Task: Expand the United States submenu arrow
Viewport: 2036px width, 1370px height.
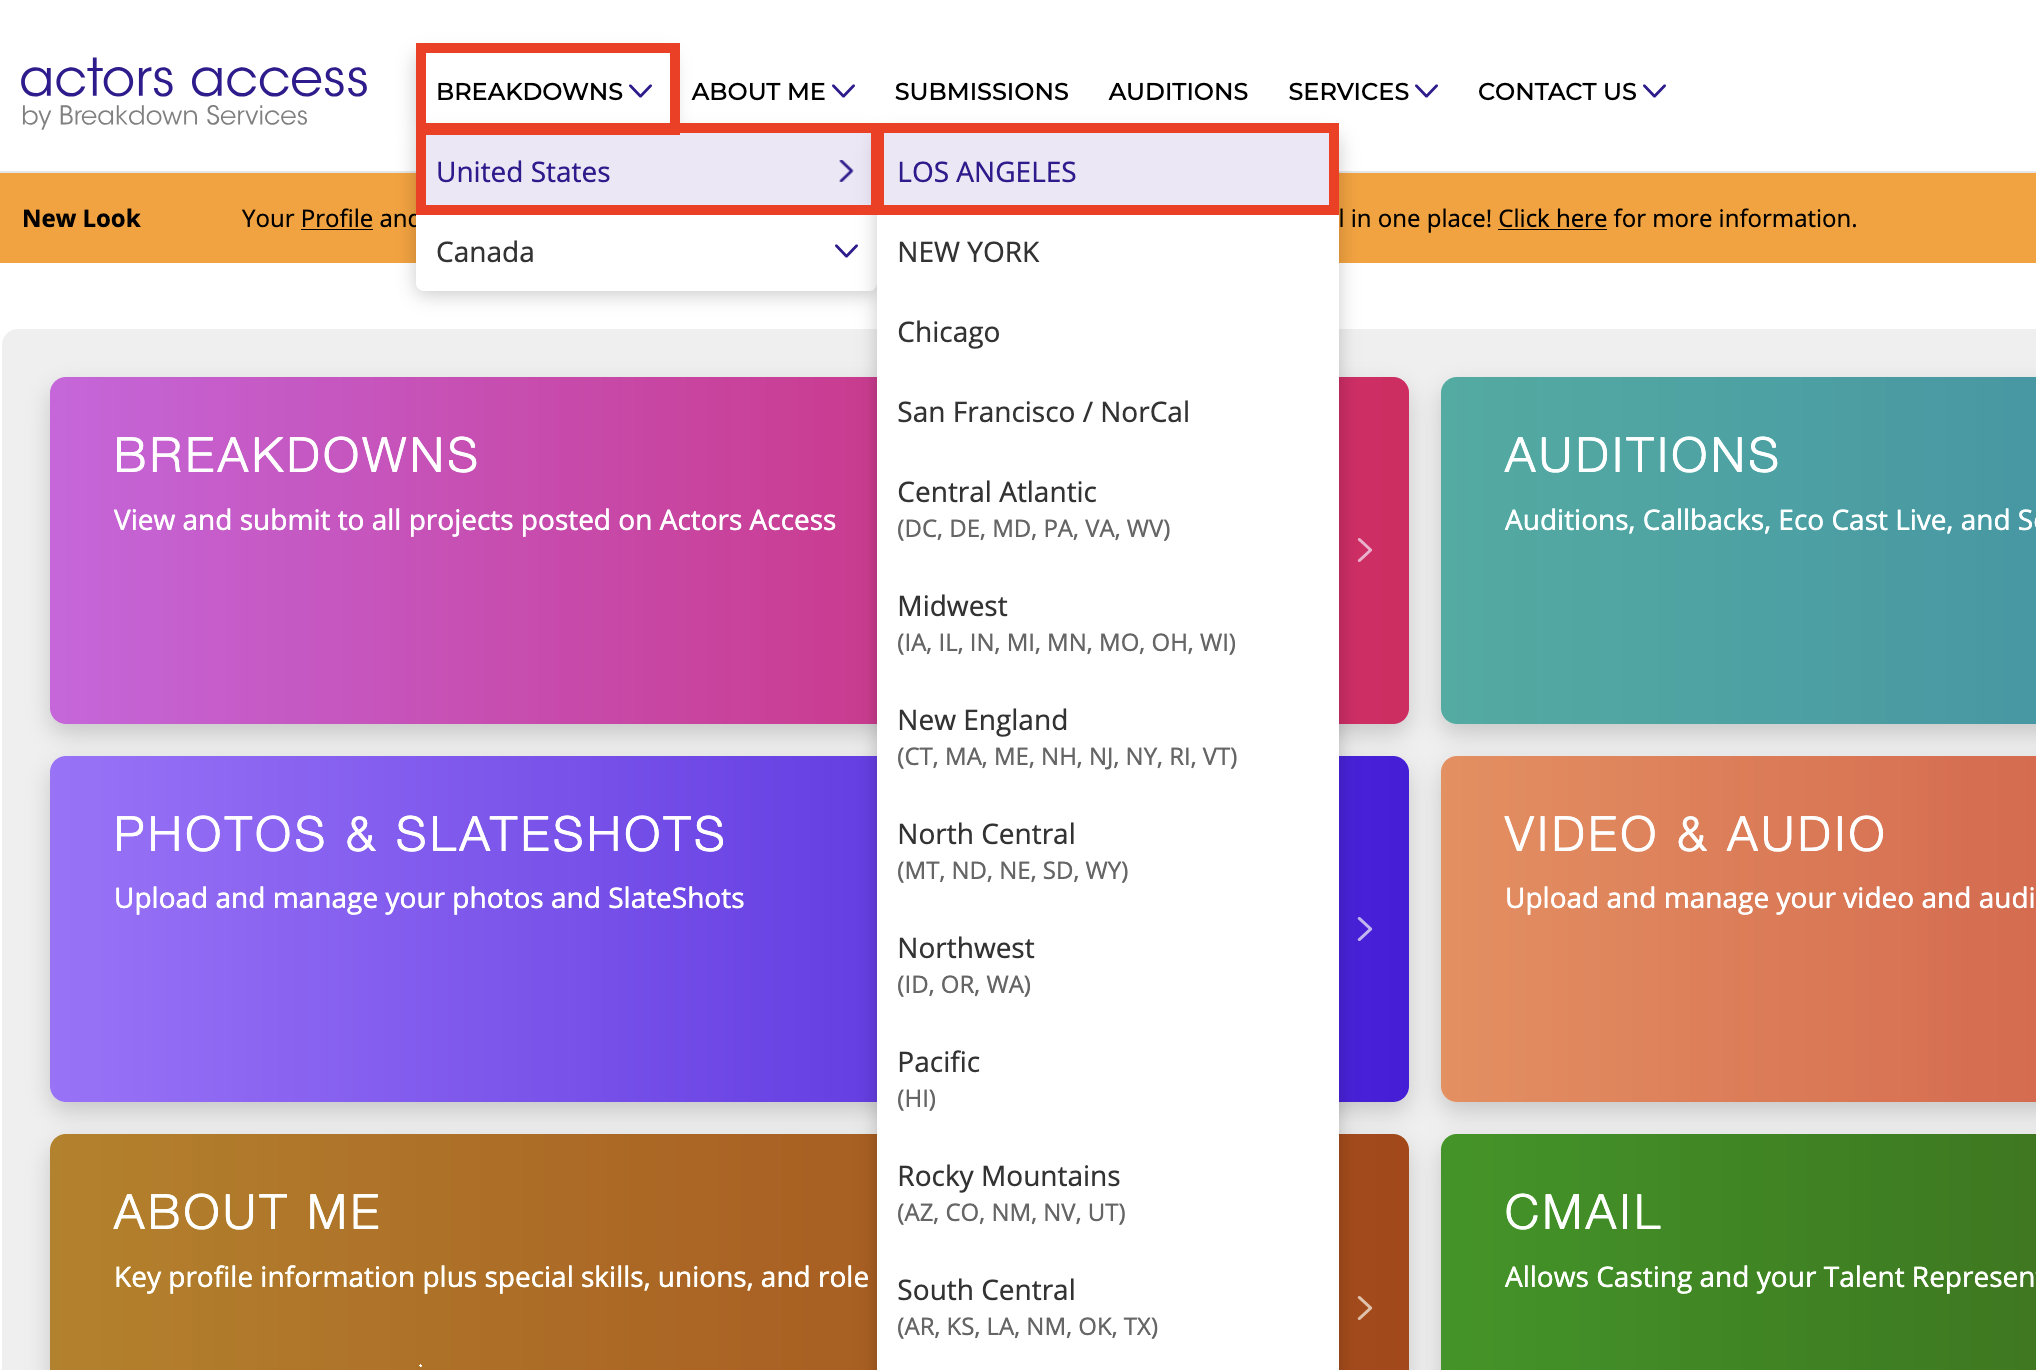Action: point(846,171)
